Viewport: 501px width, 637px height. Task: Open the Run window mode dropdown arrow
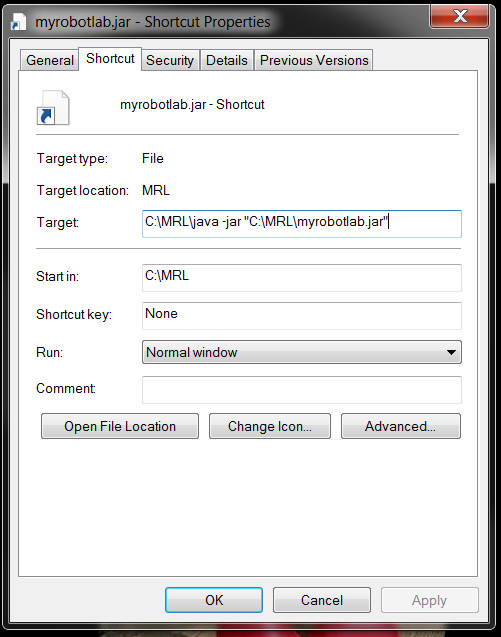coord(451,352)
